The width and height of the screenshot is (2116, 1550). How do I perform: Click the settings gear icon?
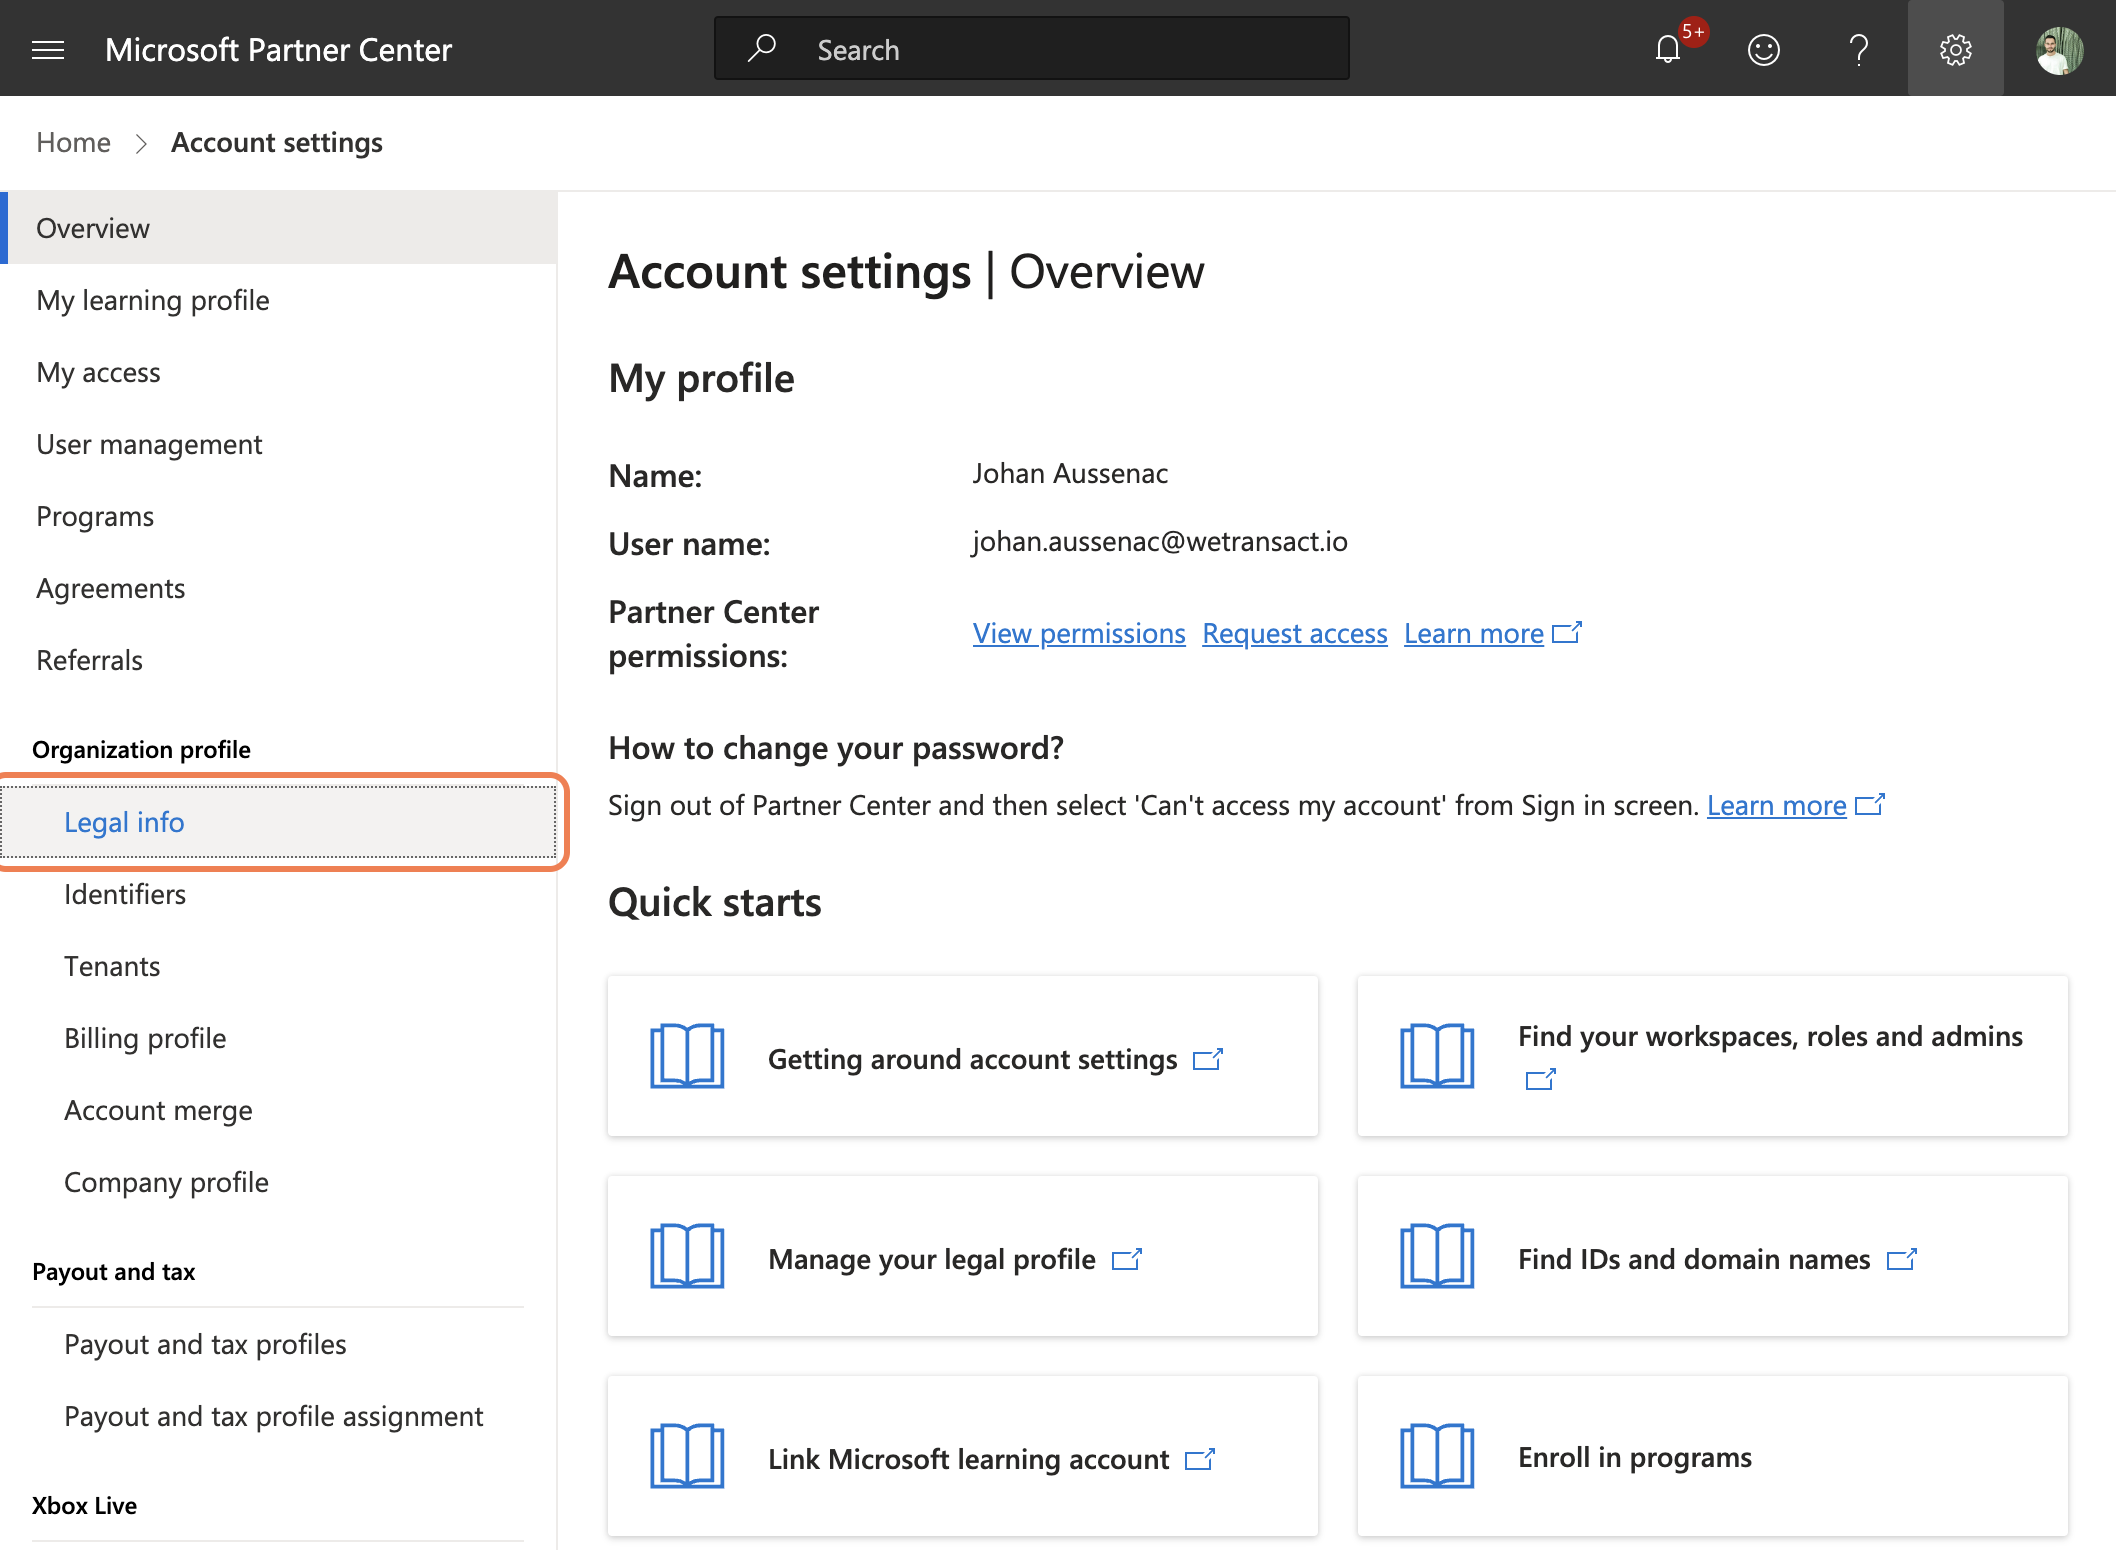1955,49
